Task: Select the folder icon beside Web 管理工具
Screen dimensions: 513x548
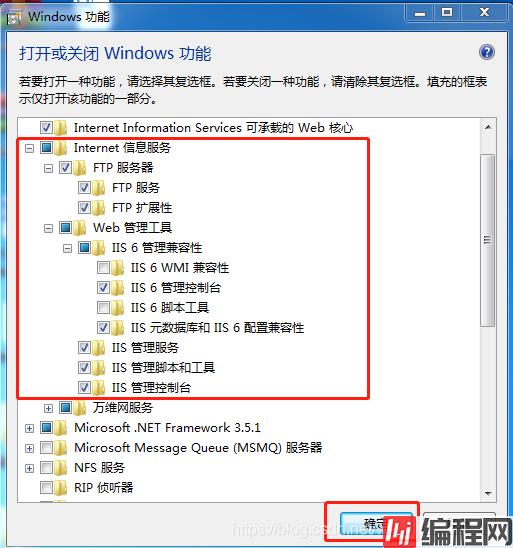Action: [80, 228]
